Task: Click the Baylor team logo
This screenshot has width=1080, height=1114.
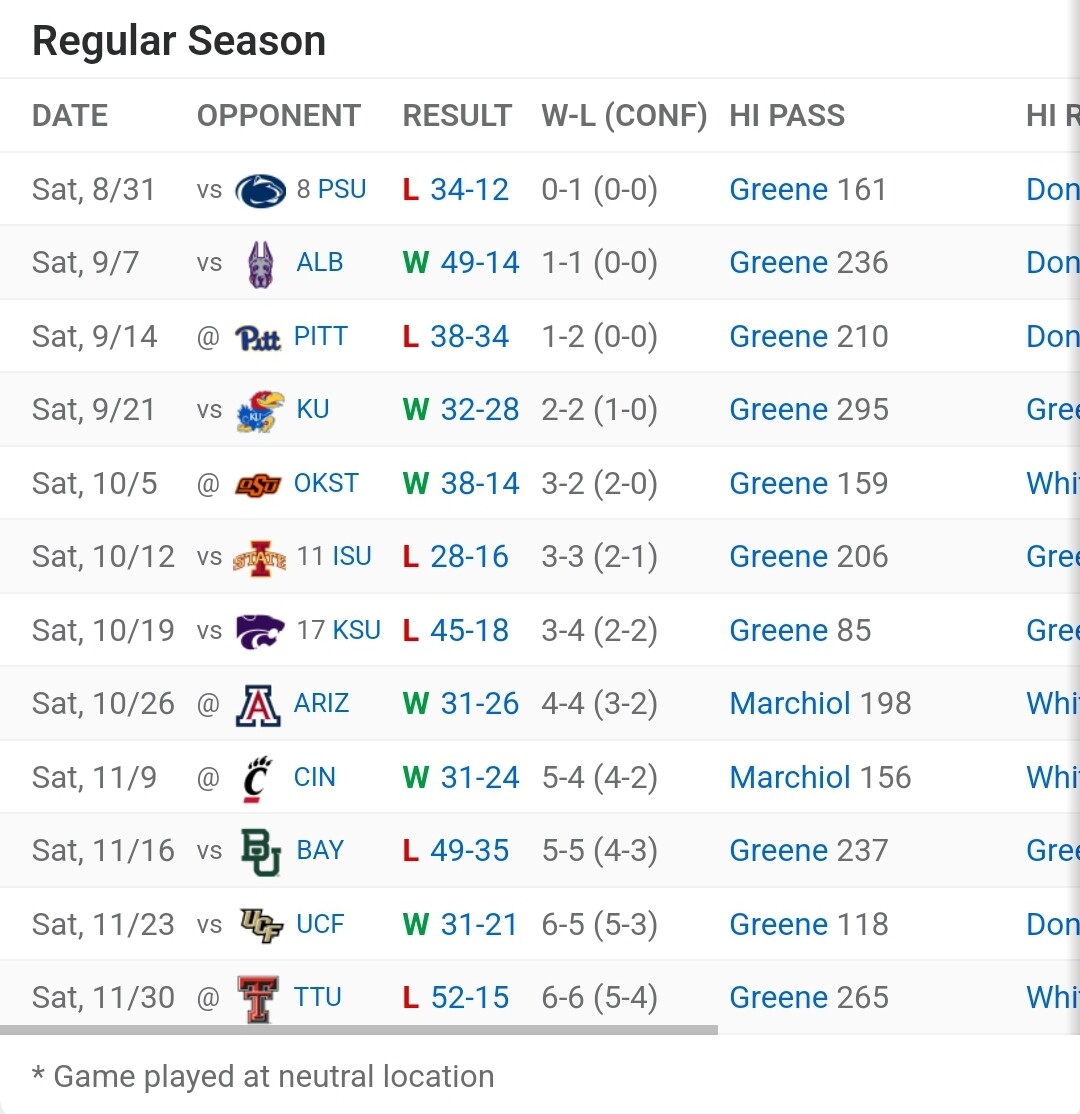Action: tap(260, 852)
